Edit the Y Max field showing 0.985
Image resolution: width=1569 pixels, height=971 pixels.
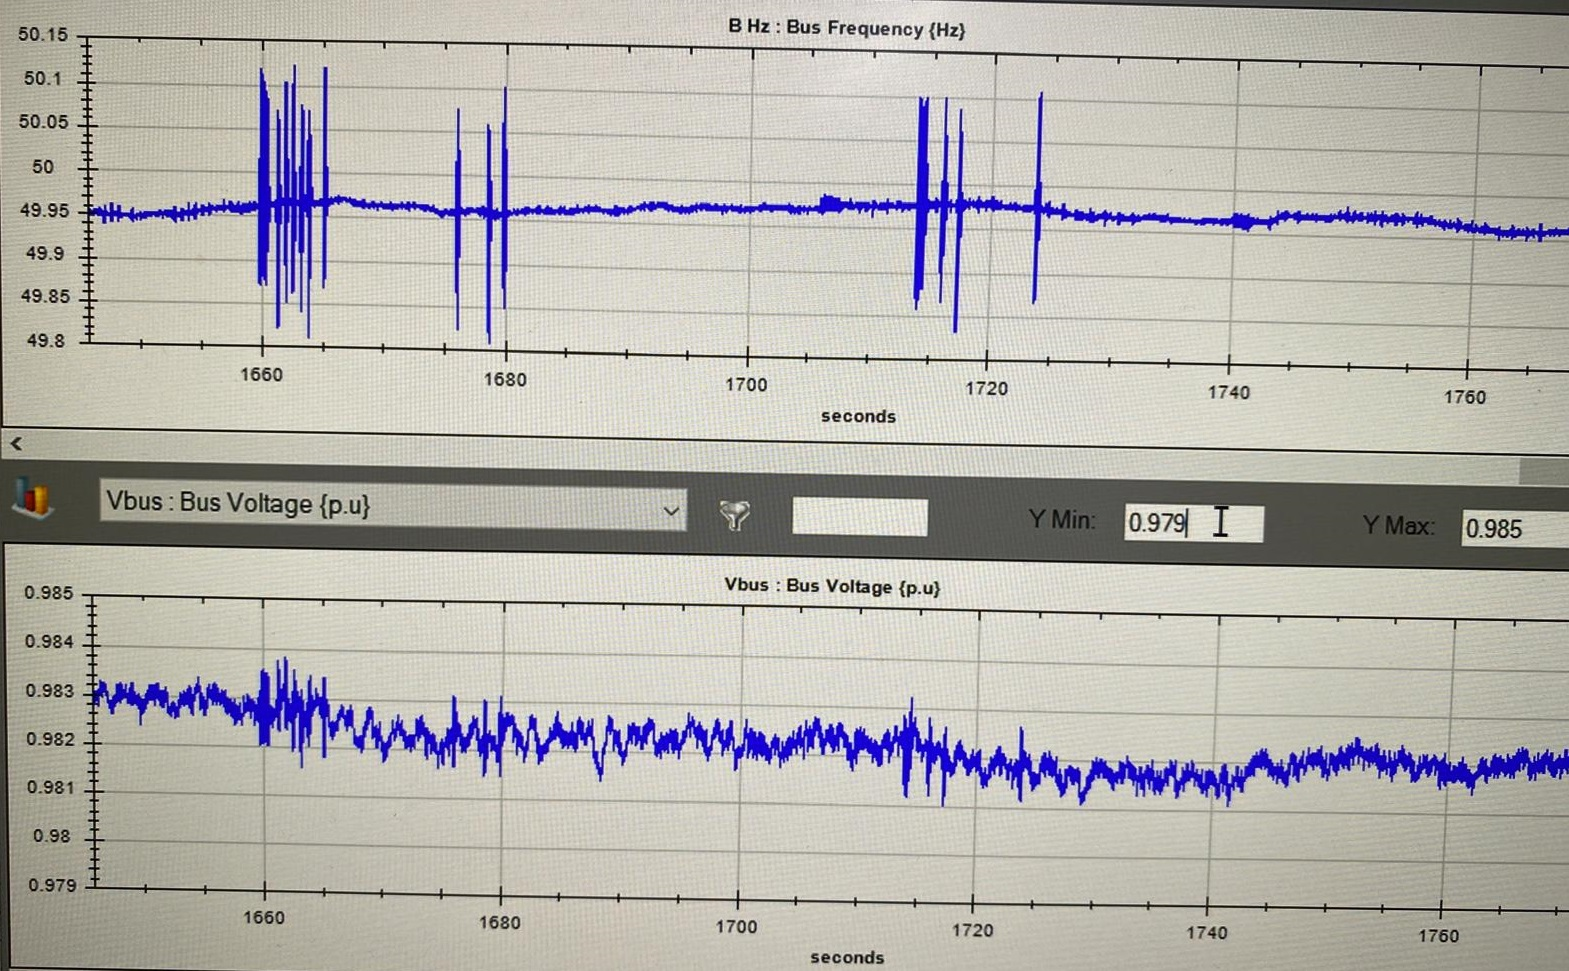[x=1514, y=529]
